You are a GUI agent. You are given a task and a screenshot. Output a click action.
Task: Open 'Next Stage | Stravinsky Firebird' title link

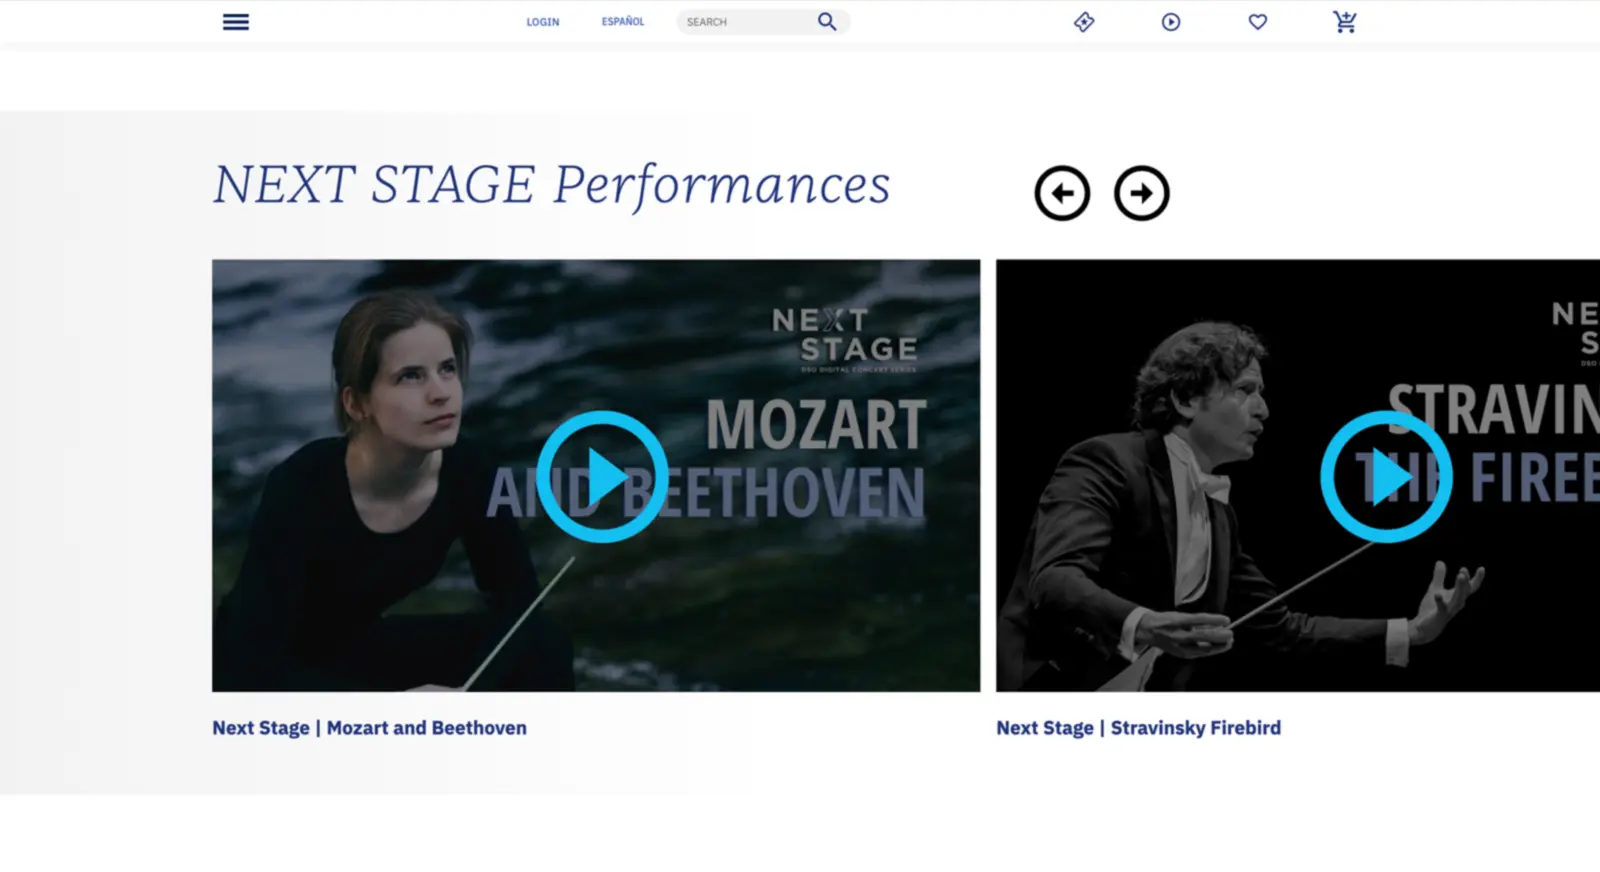tap(1138, 728)
